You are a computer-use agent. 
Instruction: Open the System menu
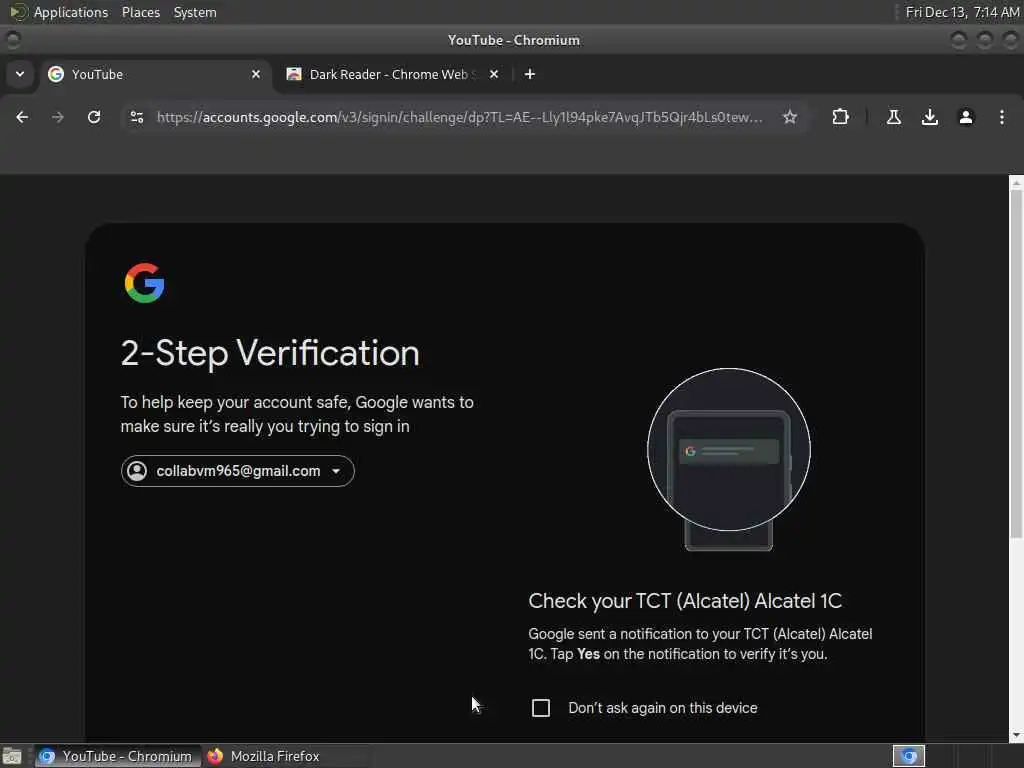pyautogui.click(x=195, y=12)
